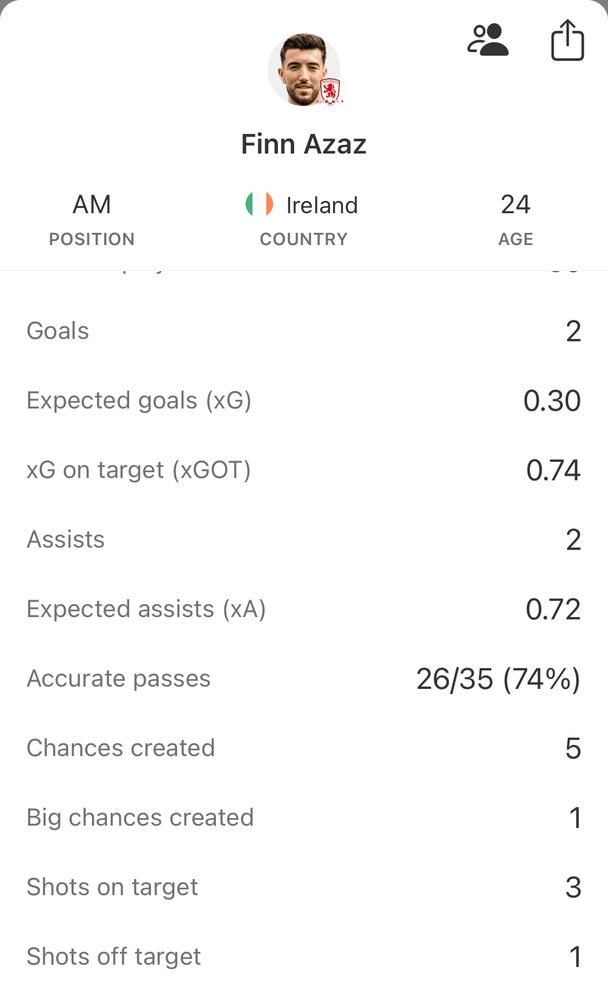The image size is (608, 1000).
Task: Tap the Ireland flag icon
Action: [259, 205]
